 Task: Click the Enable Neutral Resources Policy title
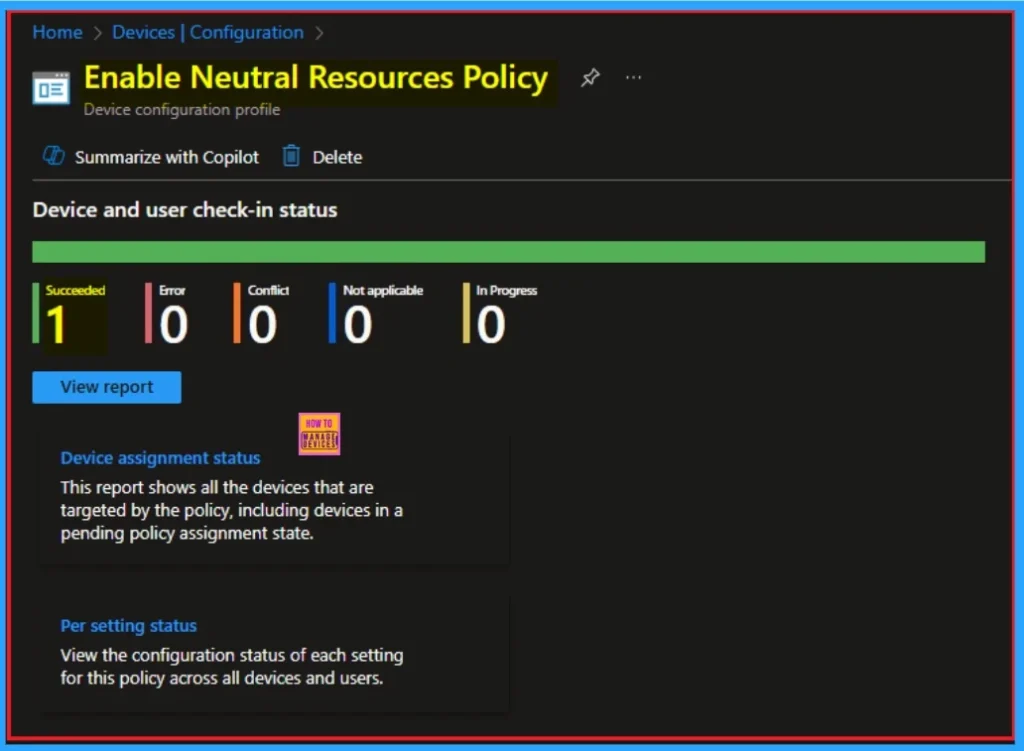pyautogui.click(x=316, y=78)
